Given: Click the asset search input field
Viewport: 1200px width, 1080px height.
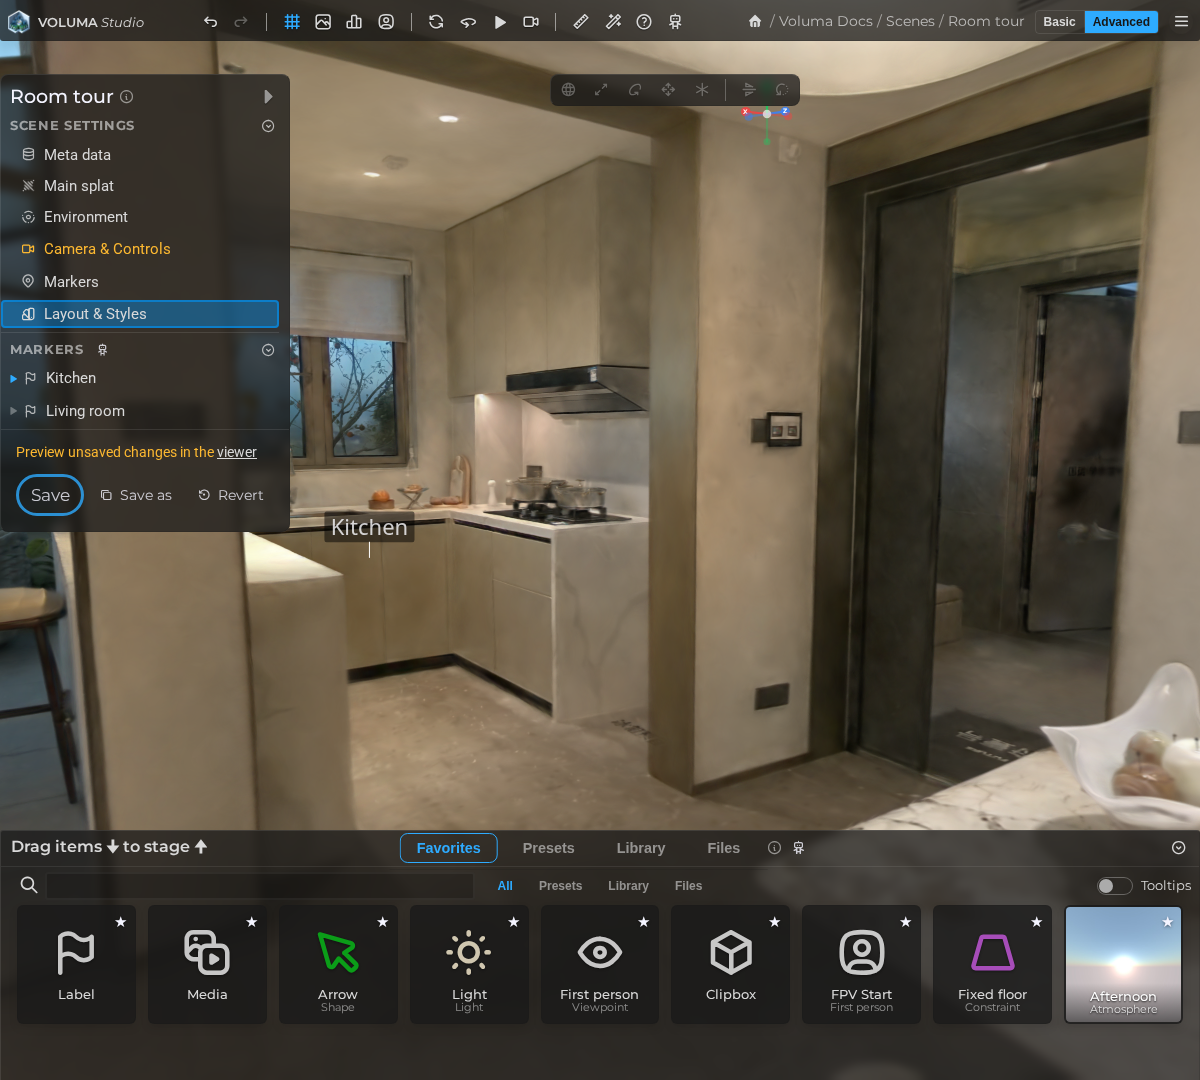Looking at the screenshot, I should pos(260,886).
